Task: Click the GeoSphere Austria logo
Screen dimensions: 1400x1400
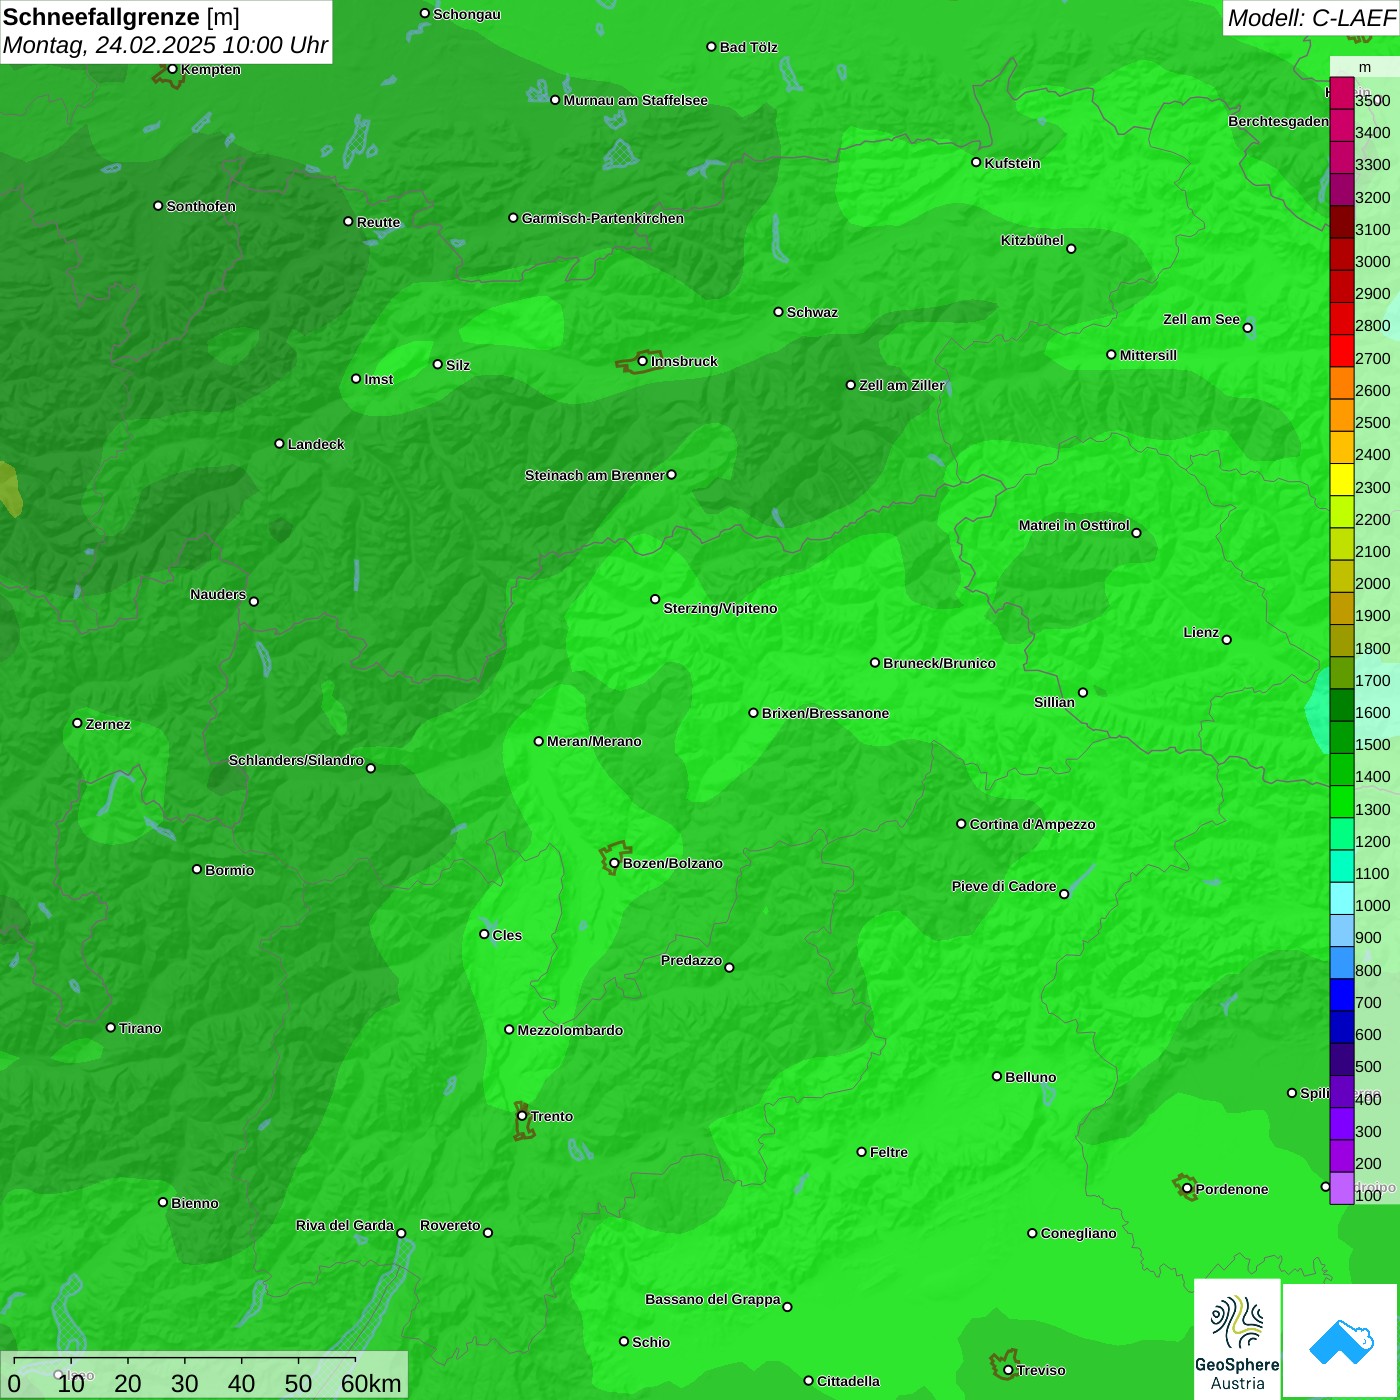Action: pos(1237,1338)
